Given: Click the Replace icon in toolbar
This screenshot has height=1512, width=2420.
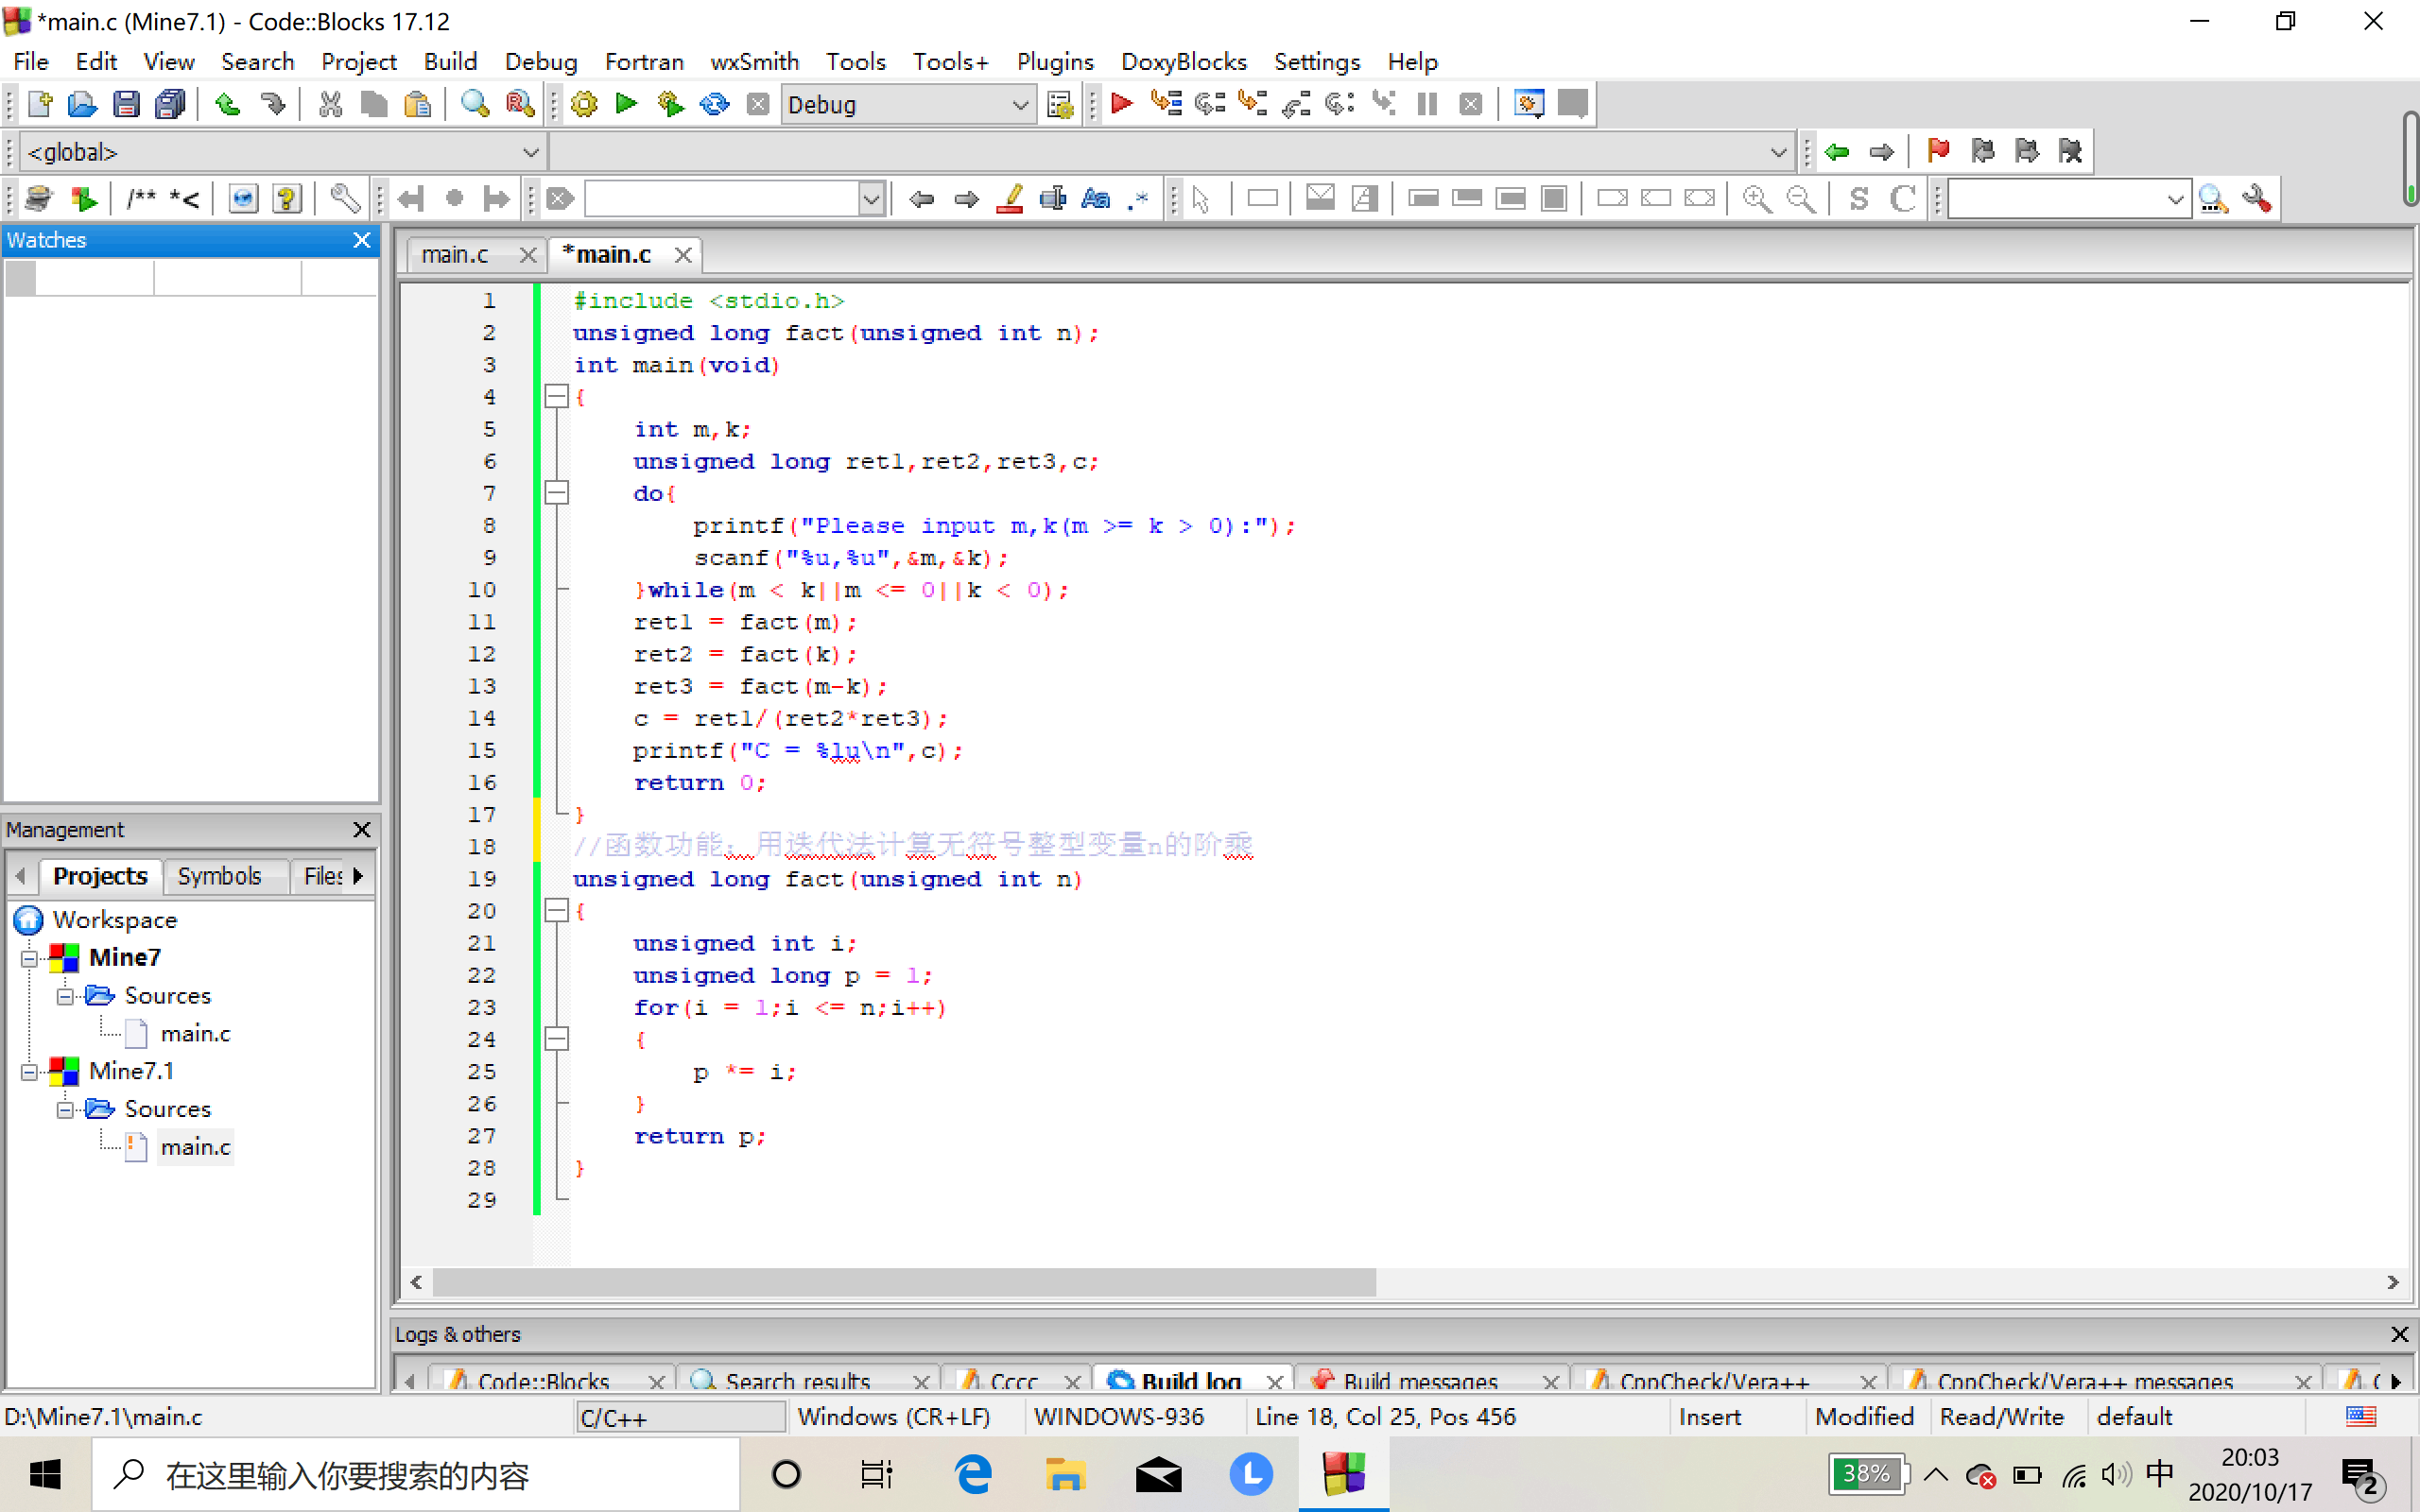Looking at the screenshot, I should click(520, 104).
